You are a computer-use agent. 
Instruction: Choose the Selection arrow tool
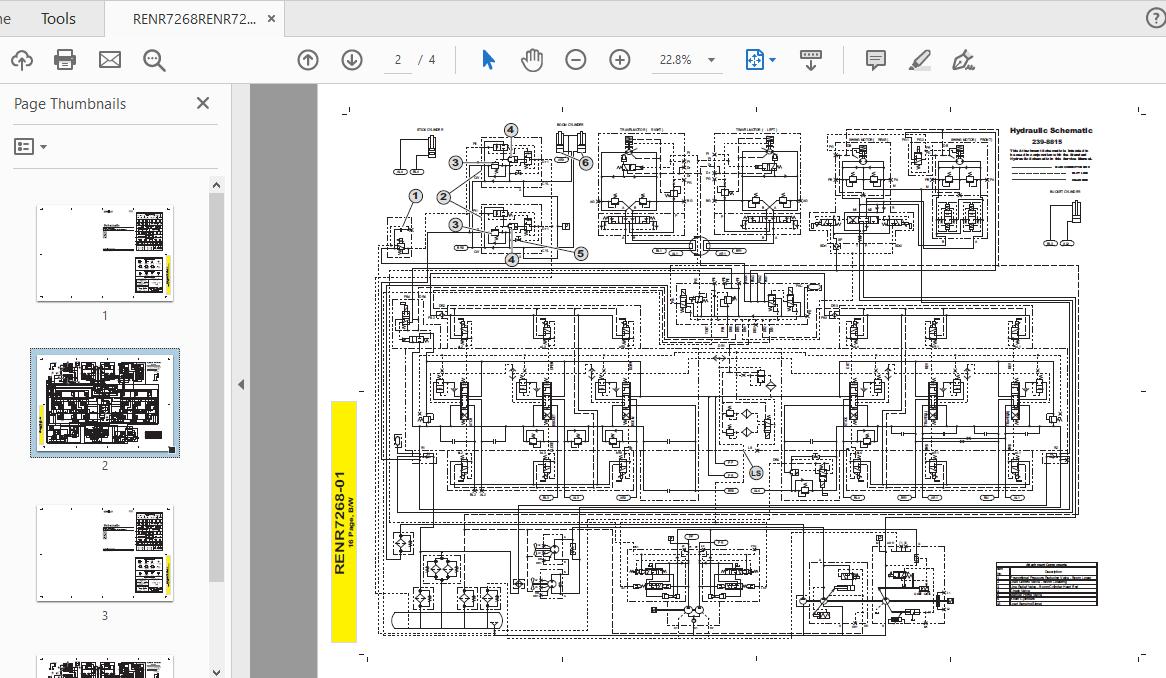pos(488,59)
